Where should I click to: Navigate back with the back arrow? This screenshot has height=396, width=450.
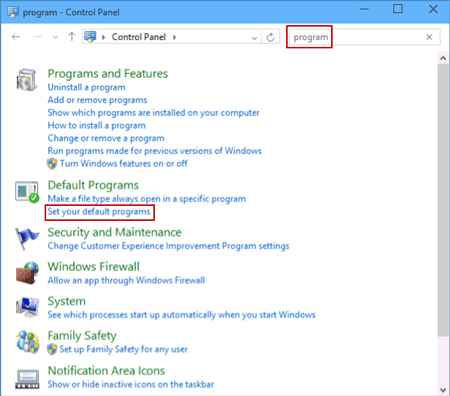click(x=16, y=37)
